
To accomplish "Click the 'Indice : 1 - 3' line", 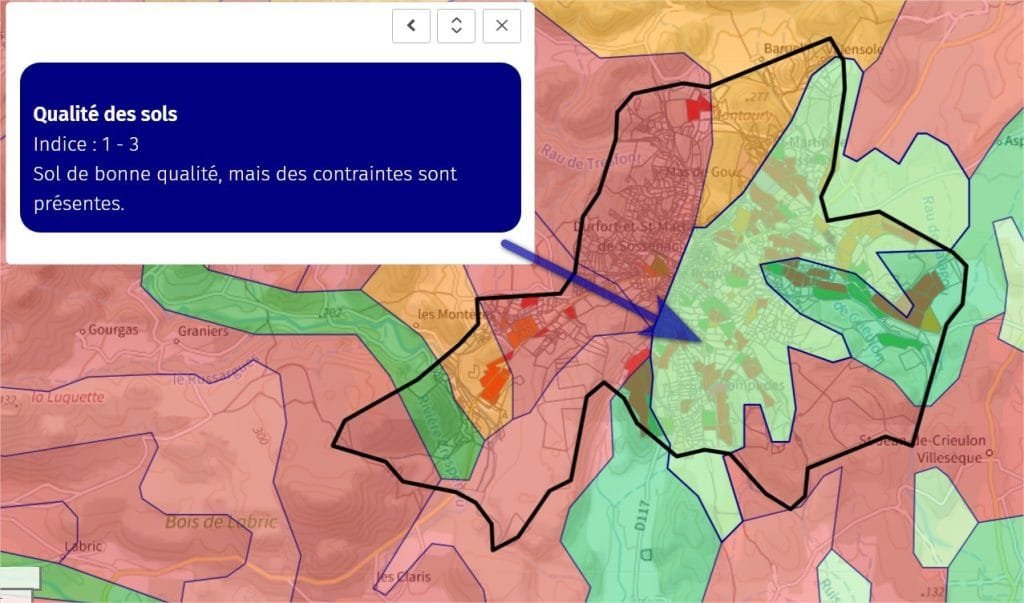I will (x=86, y=144).
